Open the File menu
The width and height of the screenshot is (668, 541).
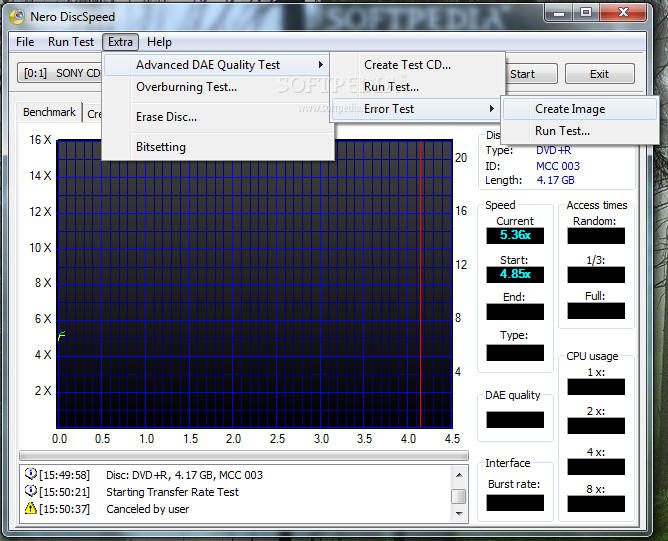(x=25, y=42)
